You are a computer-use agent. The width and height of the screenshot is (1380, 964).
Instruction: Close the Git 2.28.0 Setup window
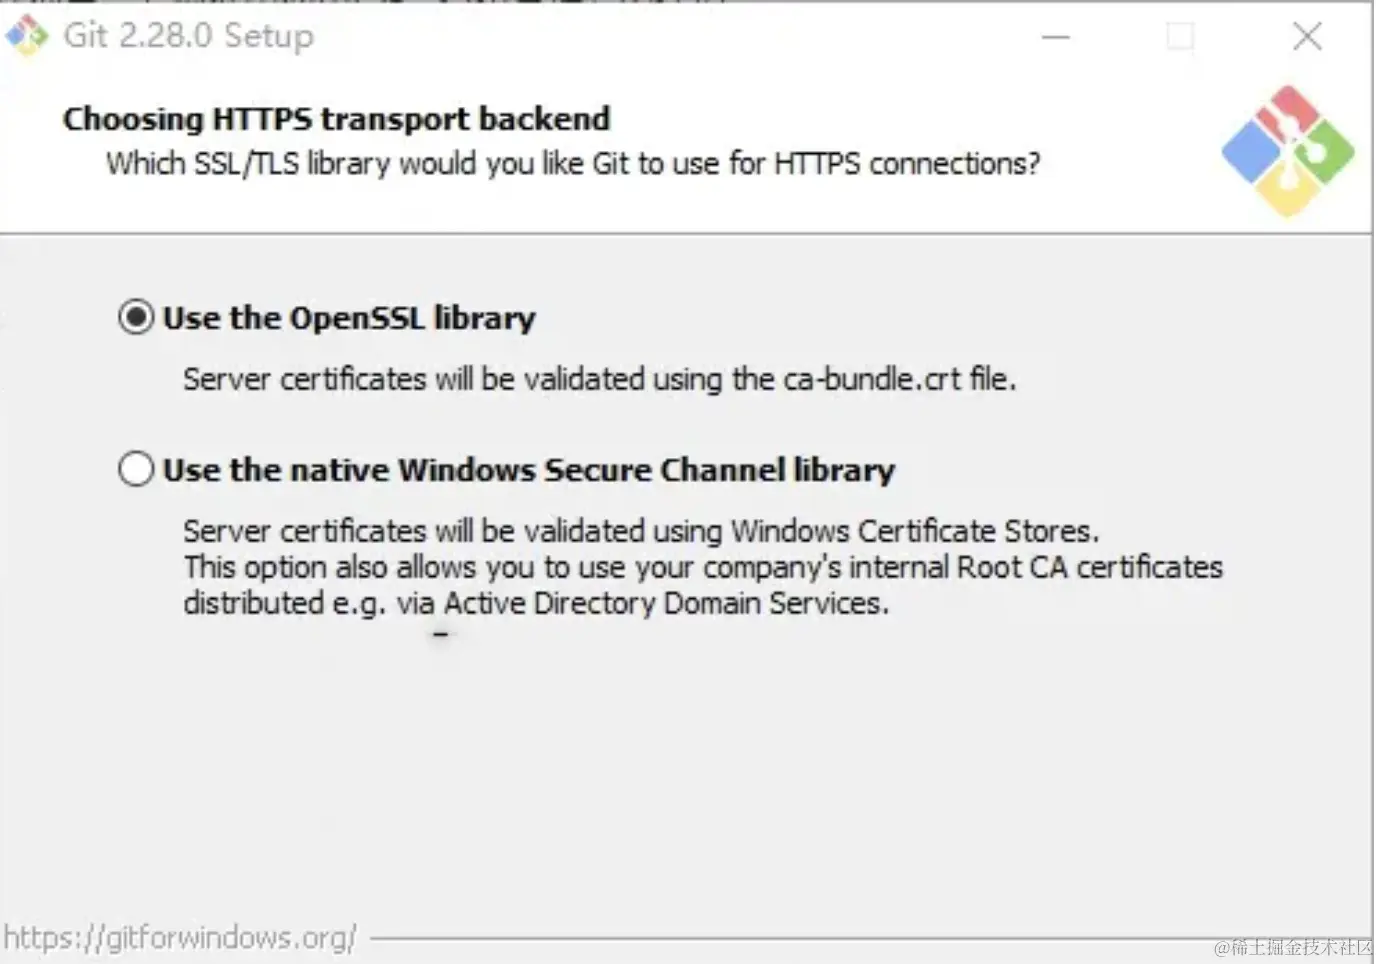pos(1306,37)
